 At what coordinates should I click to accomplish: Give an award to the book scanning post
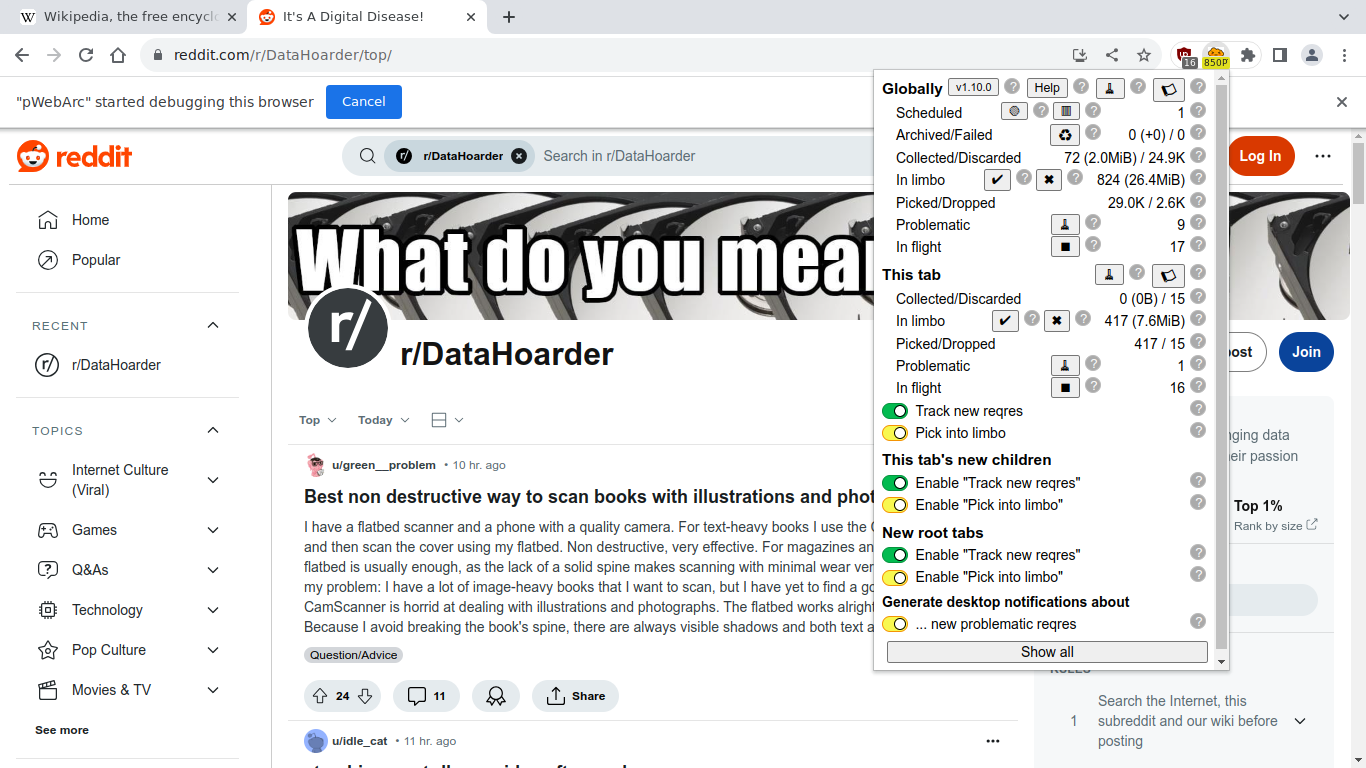[496, 696]
